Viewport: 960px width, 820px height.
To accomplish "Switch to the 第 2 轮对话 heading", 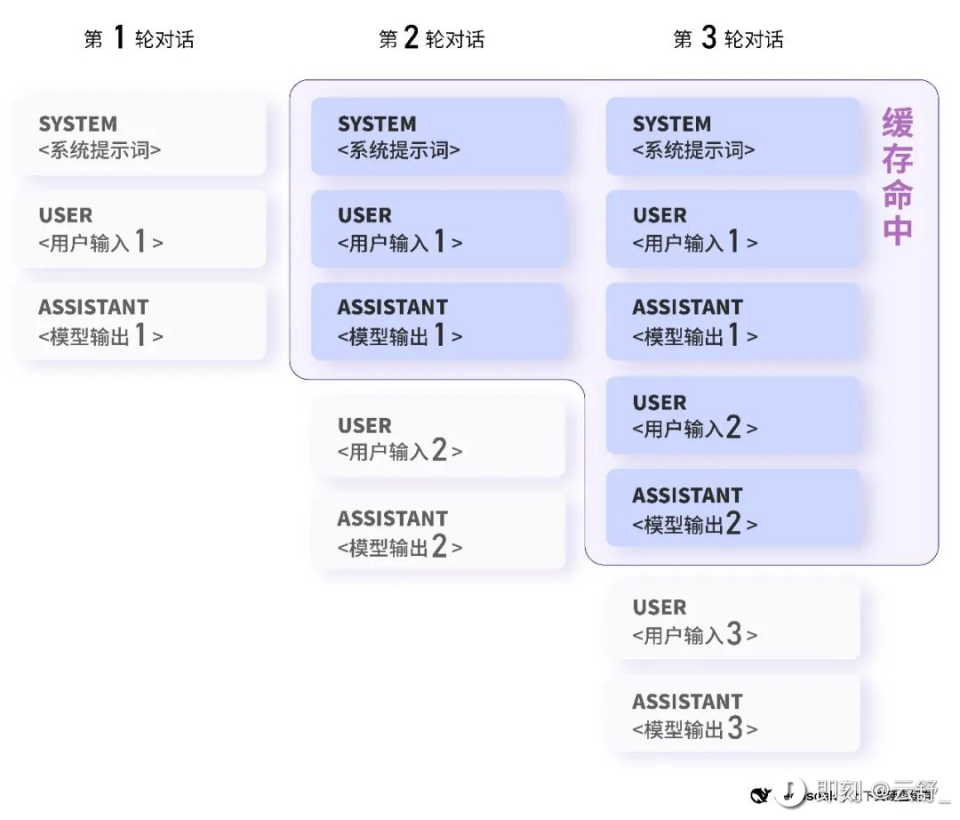I will pos(432,39).
